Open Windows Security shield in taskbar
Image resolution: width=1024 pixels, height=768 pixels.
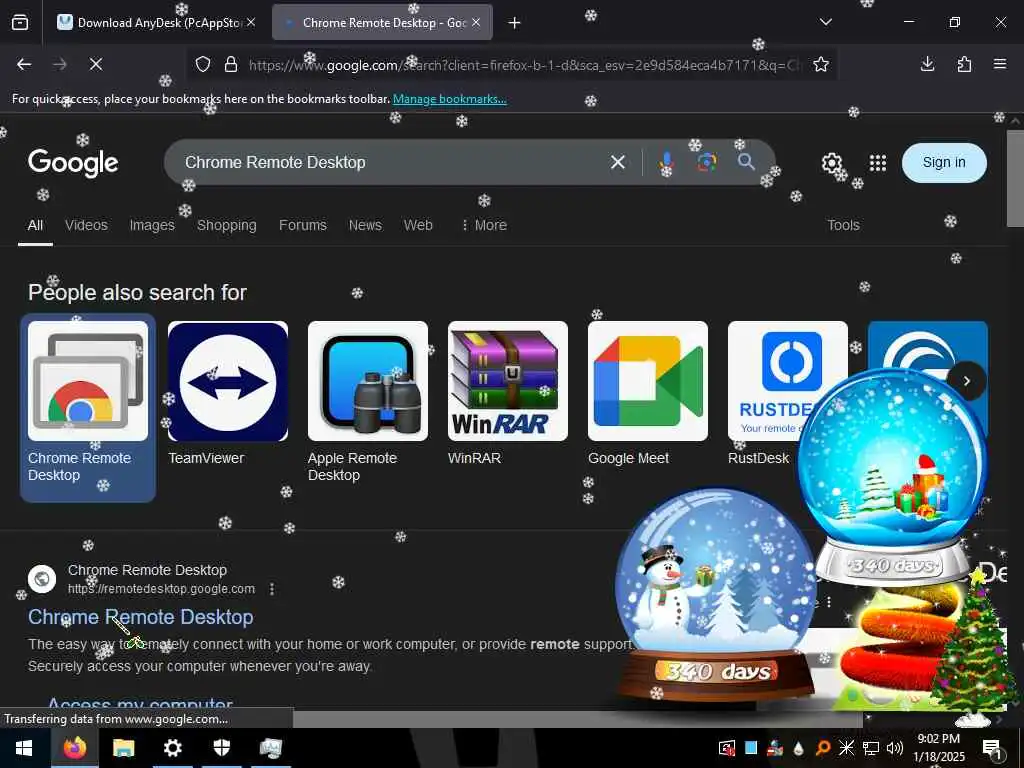tap(222, 748)
